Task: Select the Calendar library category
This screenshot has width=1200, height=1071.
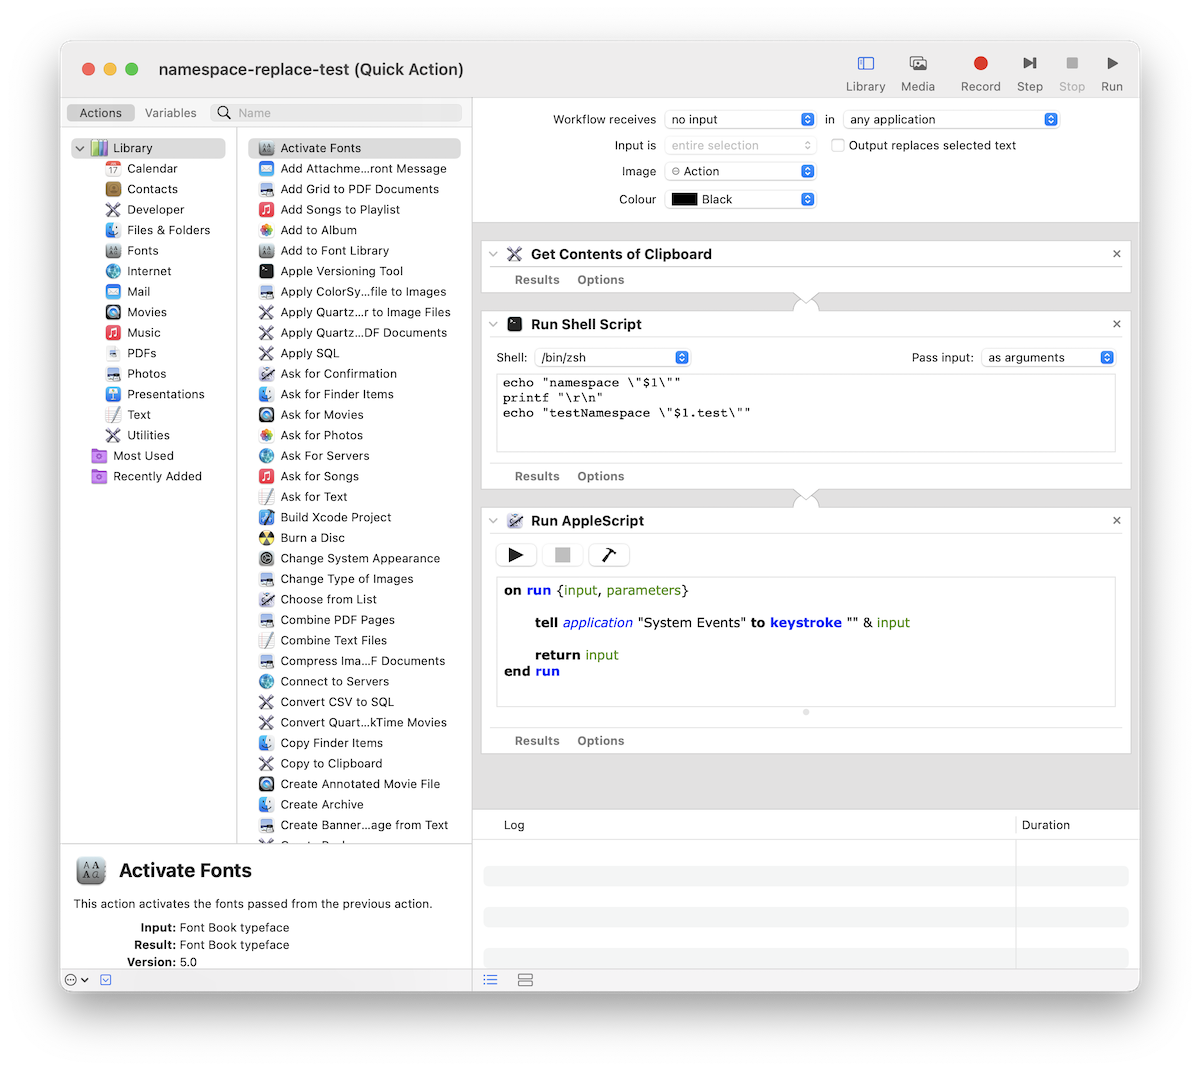Action: point(152,169)
